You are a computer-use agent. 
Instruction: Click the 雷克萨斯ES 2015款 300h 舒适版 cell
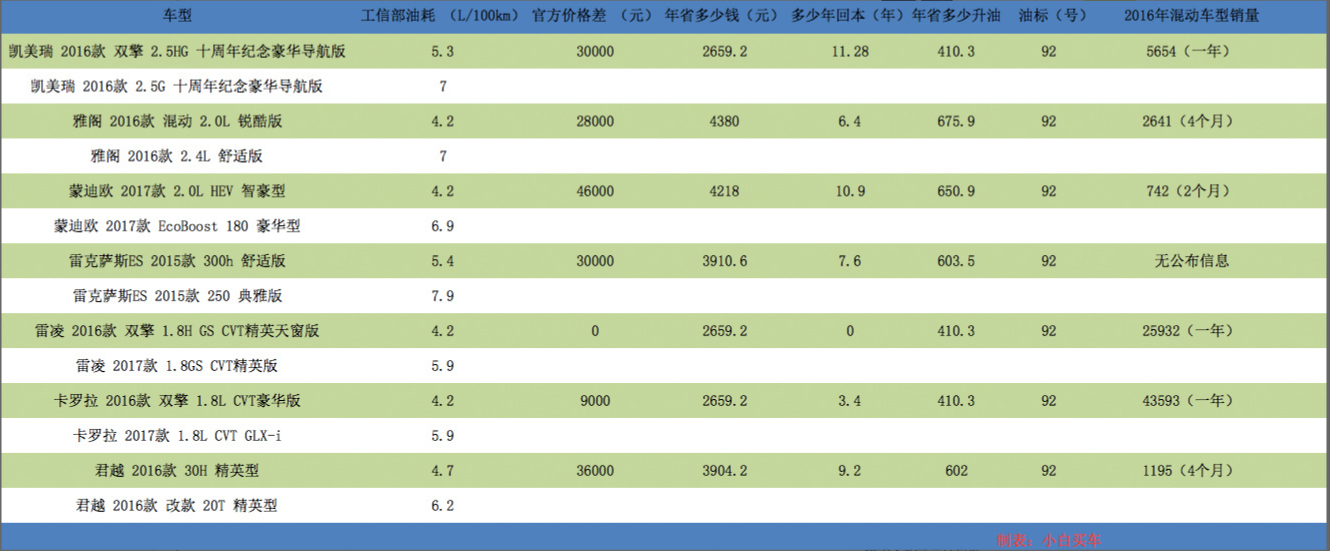click(x=177, y=261)
